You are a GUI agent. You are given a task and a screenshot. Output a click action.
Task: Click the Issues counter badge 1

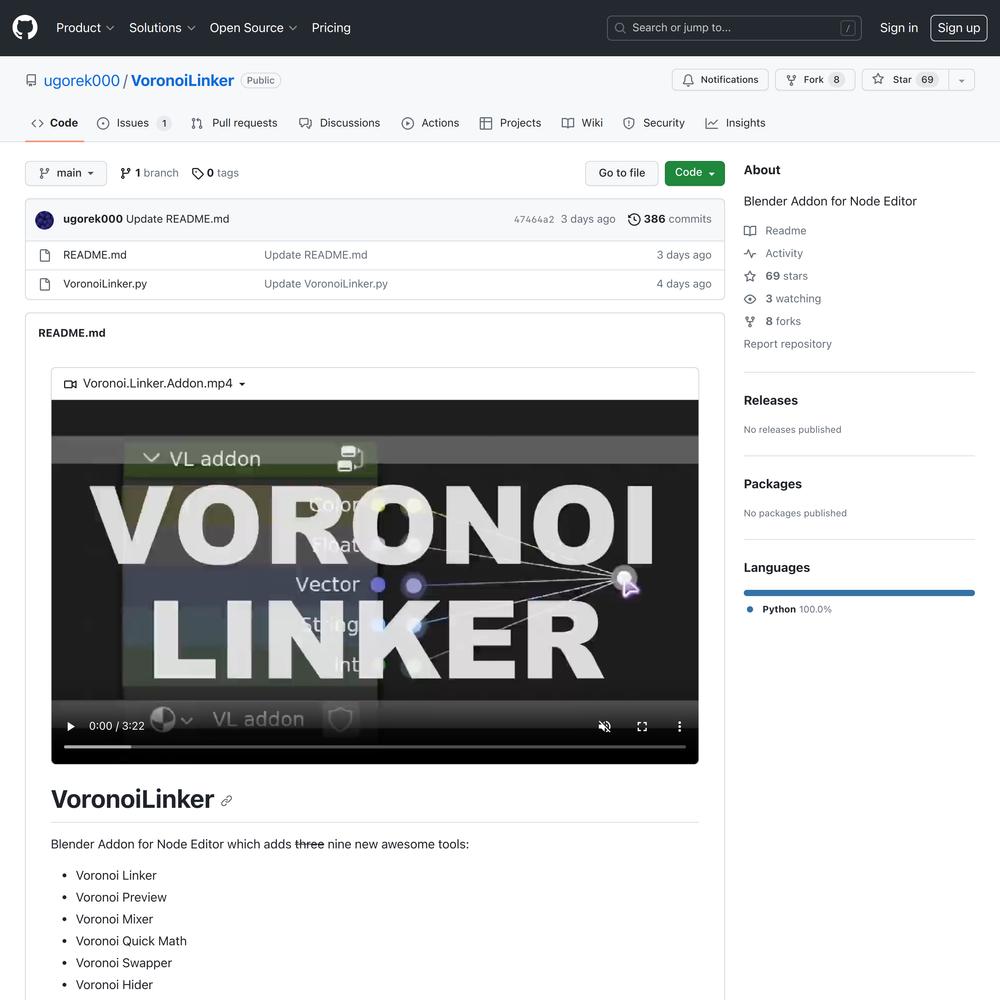point(164,124)
